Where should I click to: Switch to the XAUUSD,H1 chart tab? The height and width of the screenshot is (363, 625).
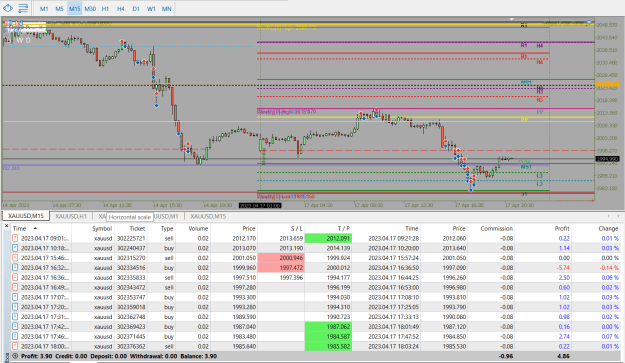[71, 216]
